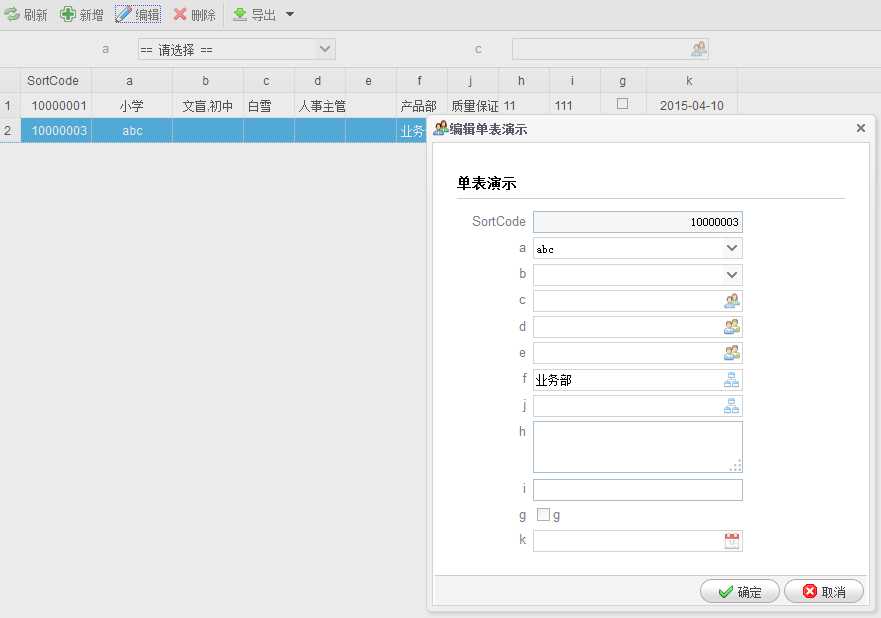Expand dropdown a showing abc
881x618 pixels.
[x=732, y=248]
